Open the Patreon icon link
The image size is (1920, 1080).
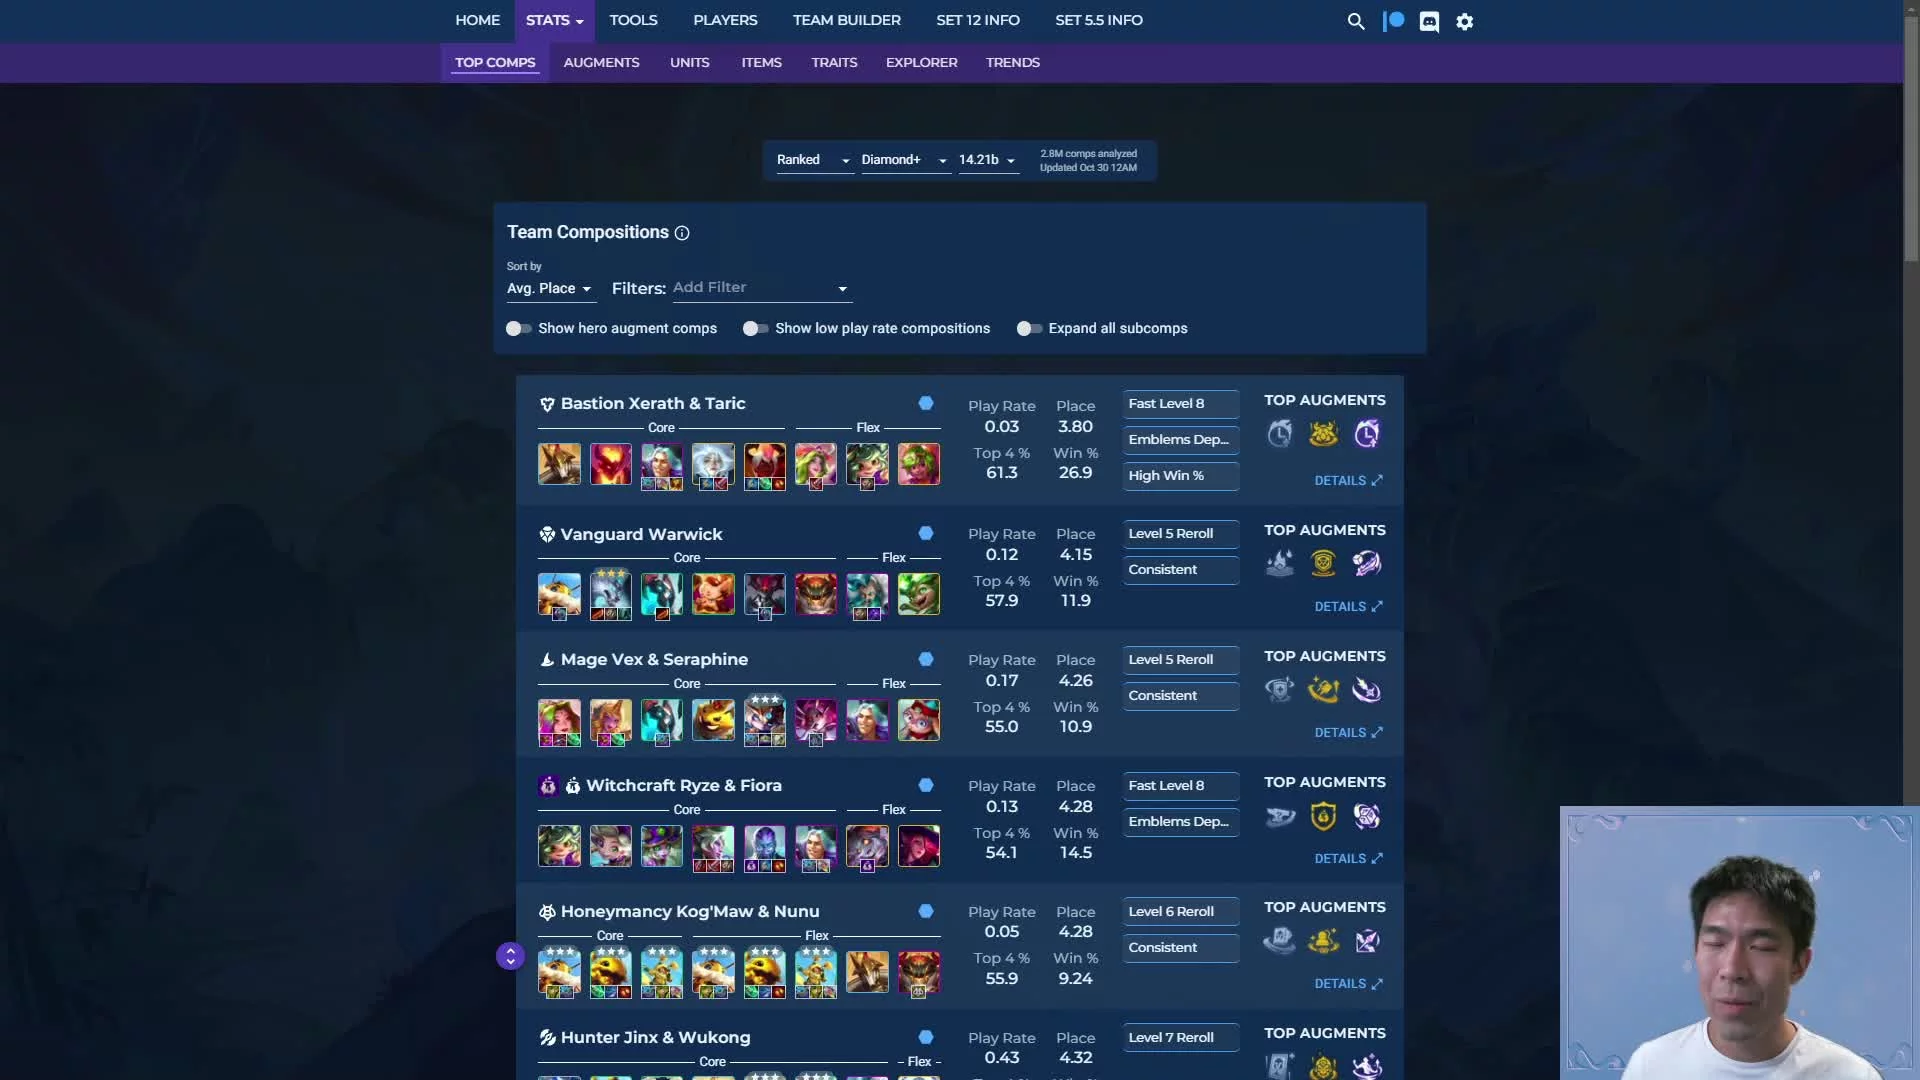(1394, 21)
